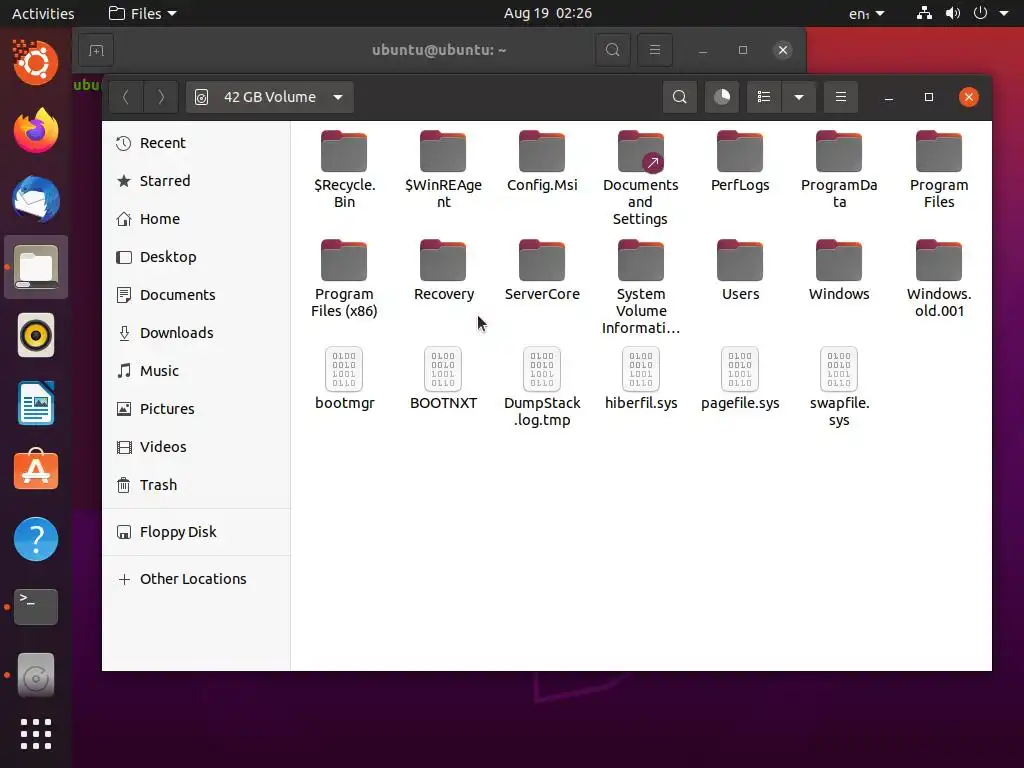Select the DumpStack.log.tmp file
This screenshot has height=768, width=1024.
[x=542, y=387]
